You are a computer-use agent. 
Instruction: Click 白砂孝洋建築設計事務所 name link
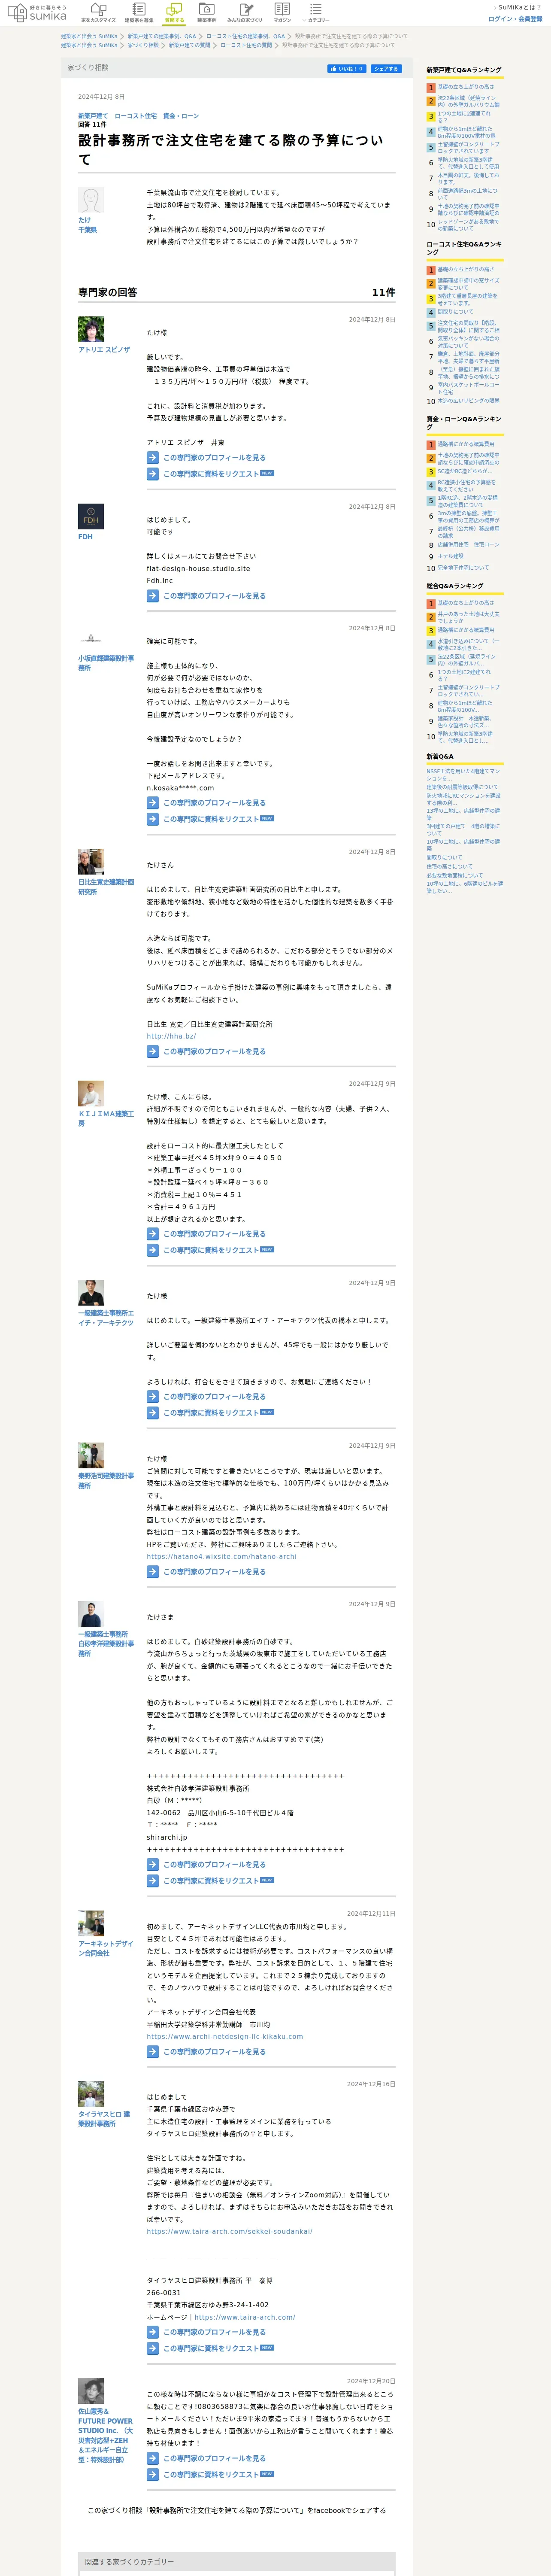tap(106, 1643)
